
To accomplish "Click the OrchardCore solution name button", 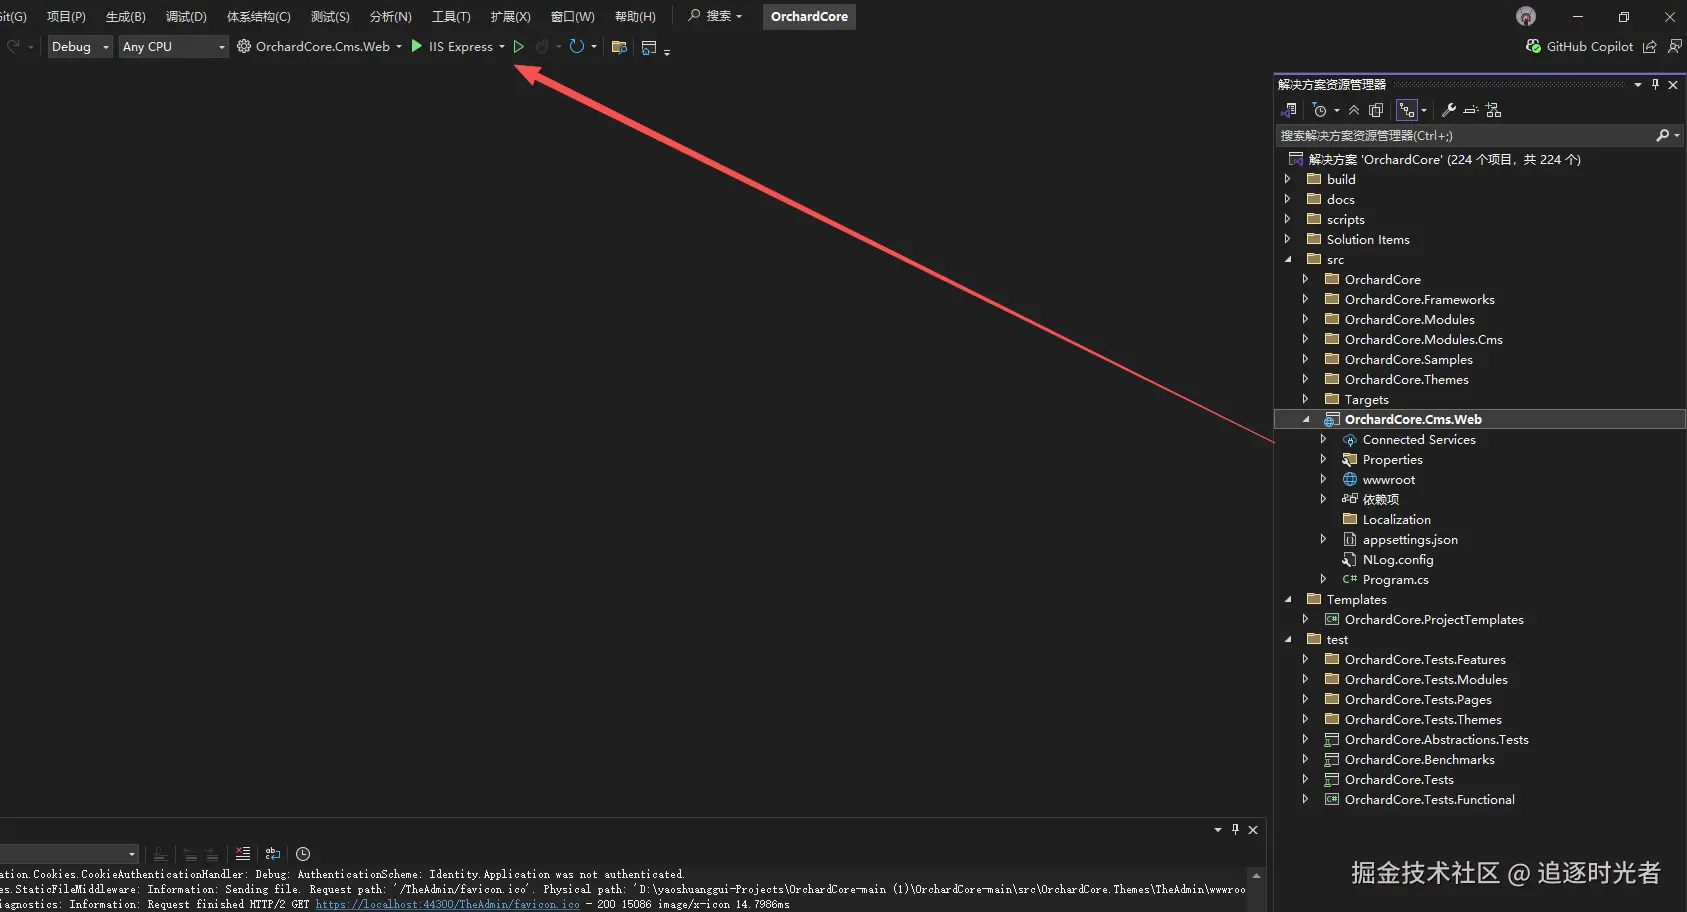I will (x=809, y=16).
